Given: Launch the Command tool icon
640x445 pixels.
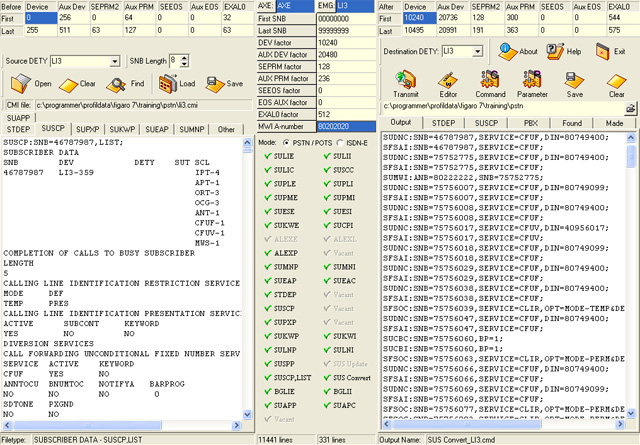Looking at the screenshot, I should (492, 78).
